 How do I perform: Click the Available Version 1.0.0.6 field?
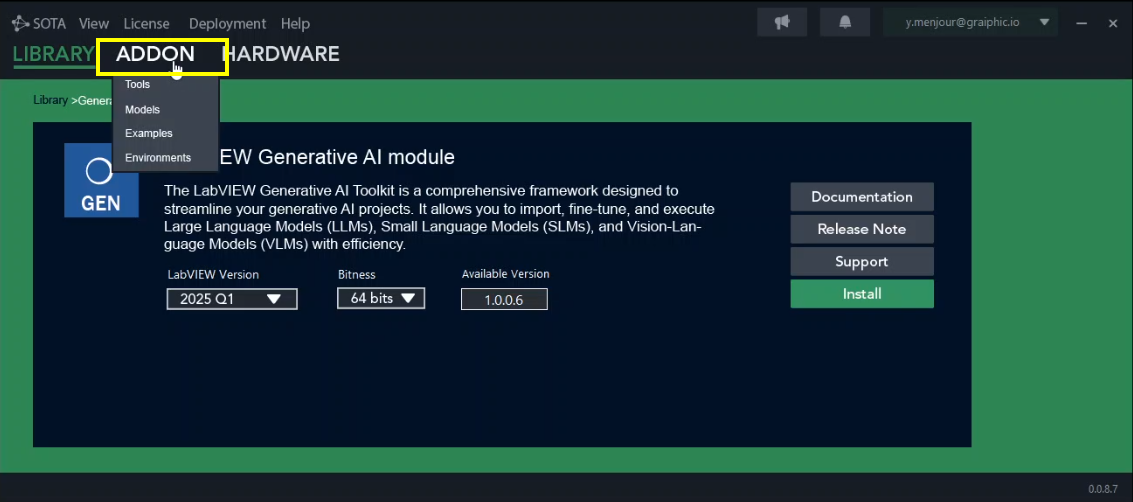(504, 300)
